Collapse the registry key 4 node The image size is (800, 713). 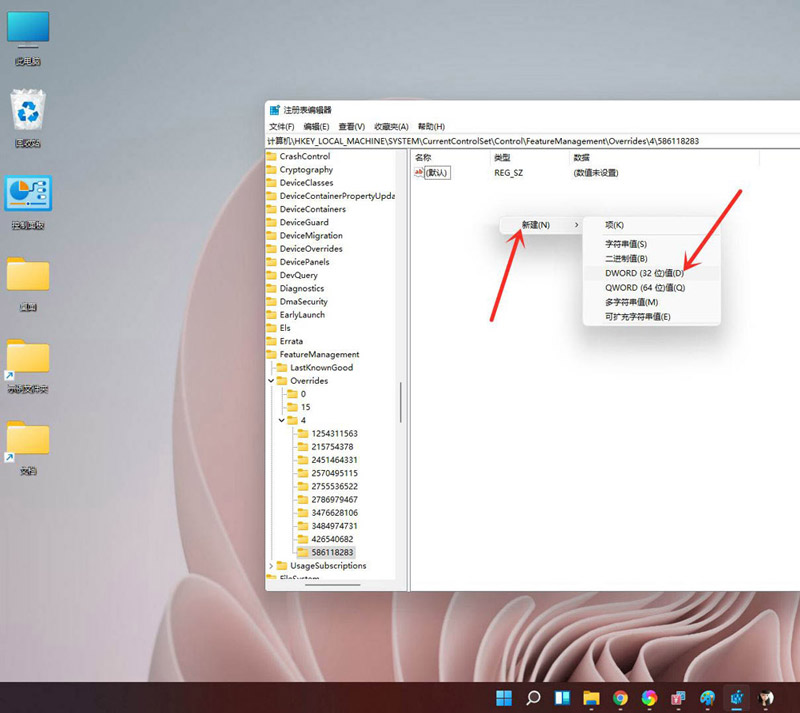[281, 420]
